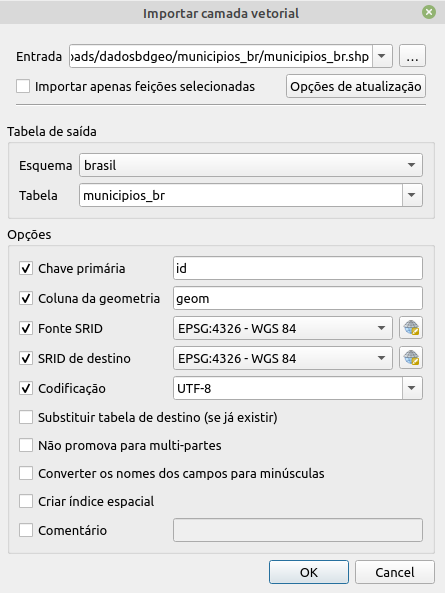
Task: Enable Não promova para multi-partes
Action: (26, 446)
